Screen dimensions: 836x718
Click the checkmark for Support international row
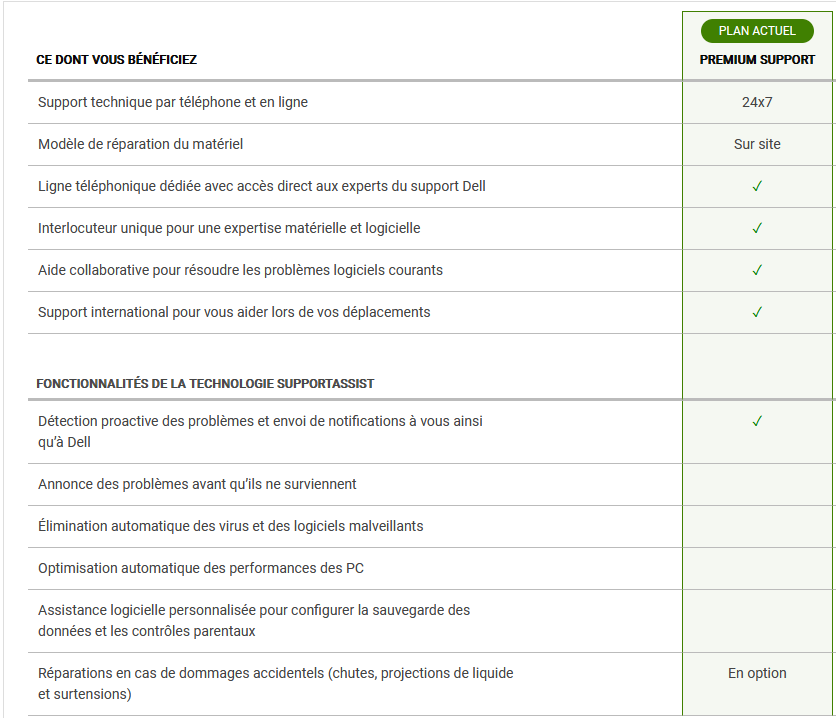757,312
